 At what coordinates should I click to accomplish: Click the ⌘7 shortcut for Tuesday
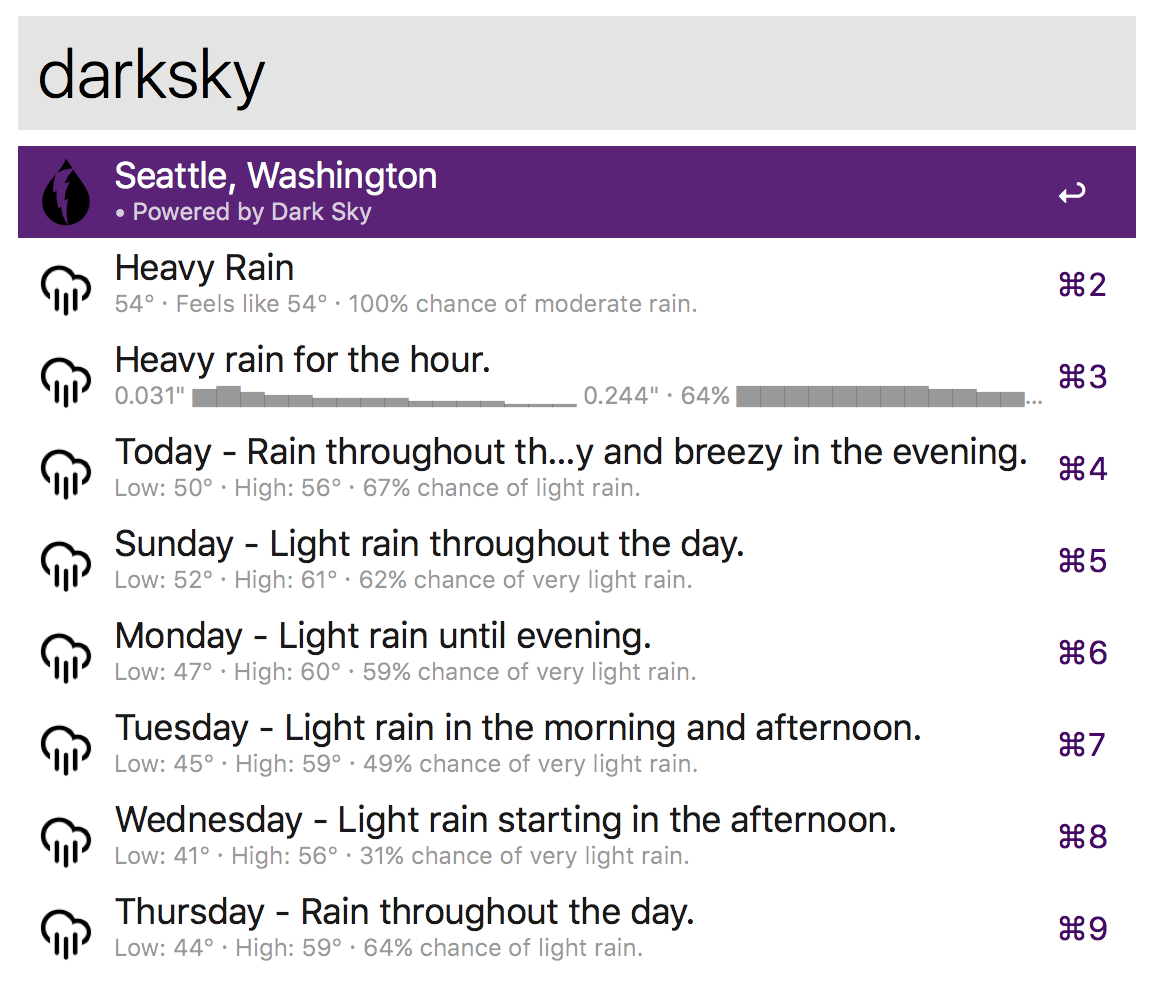1082,745
